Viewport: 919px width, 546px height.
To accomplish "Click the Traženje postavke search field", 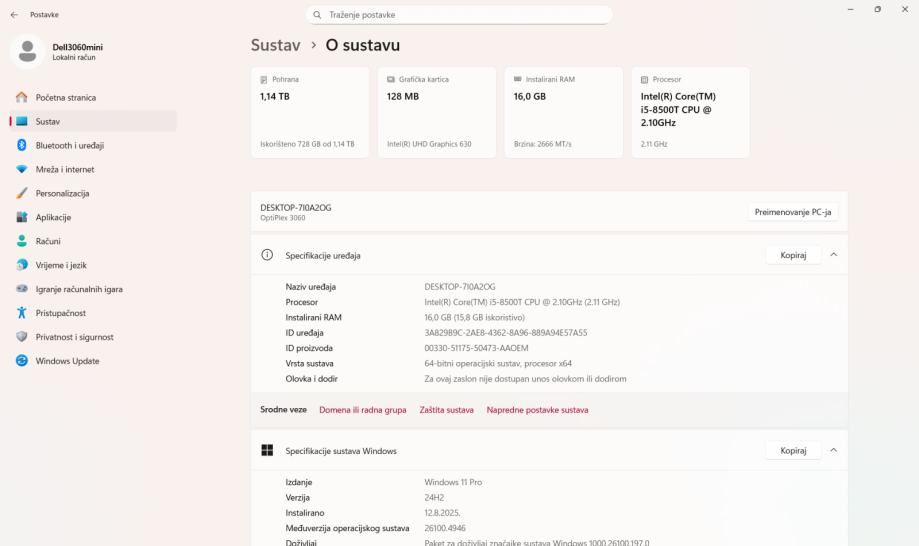I will coord(460,15).
